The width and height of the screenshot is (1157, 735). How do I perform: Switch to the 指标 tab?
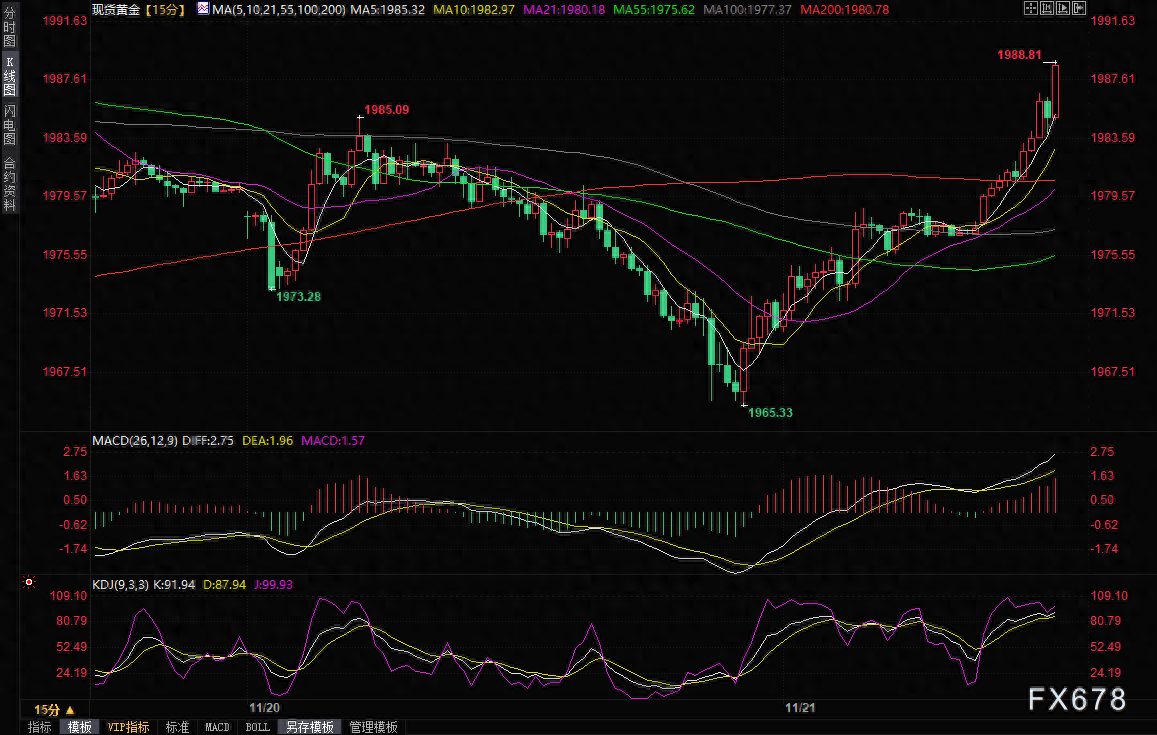click(x=38, y=727)
